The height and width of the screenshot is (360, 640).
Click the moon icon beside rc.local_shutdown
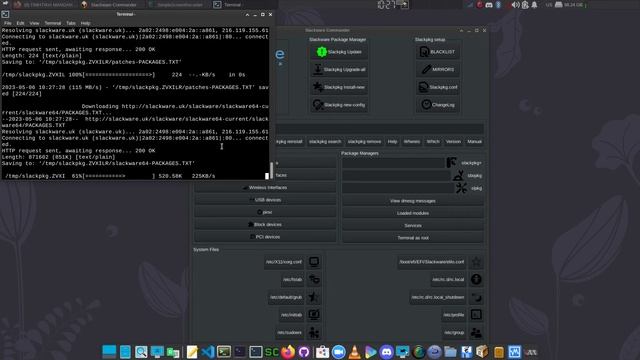coord(476,297)
